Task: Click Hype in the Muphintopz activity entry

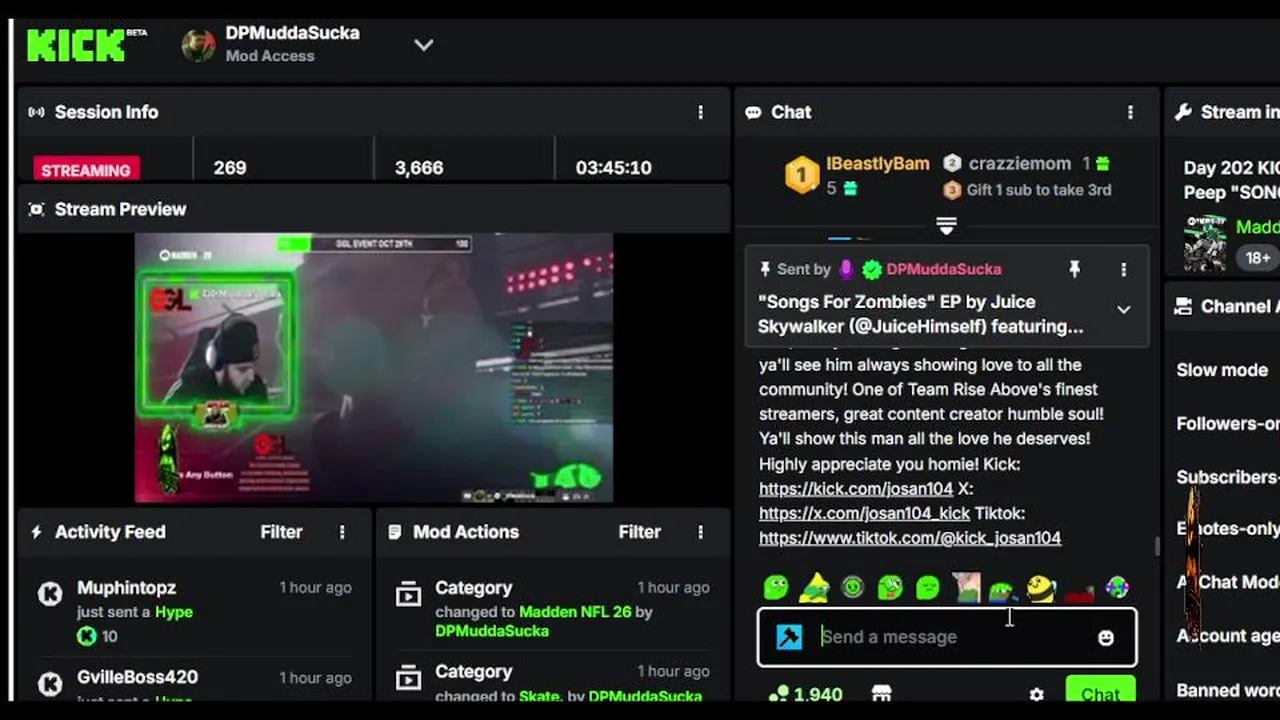Action: point(173,612)
